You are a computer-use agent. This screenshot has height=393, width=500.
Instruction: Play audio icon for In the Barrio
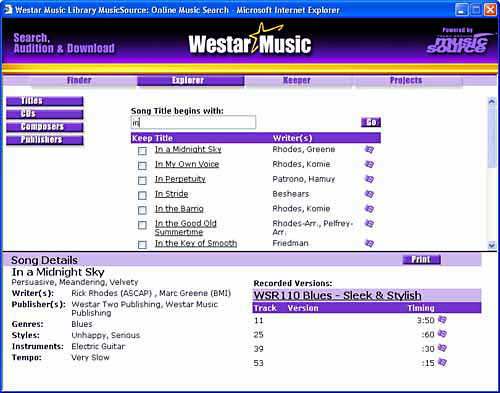click(369, 209)
